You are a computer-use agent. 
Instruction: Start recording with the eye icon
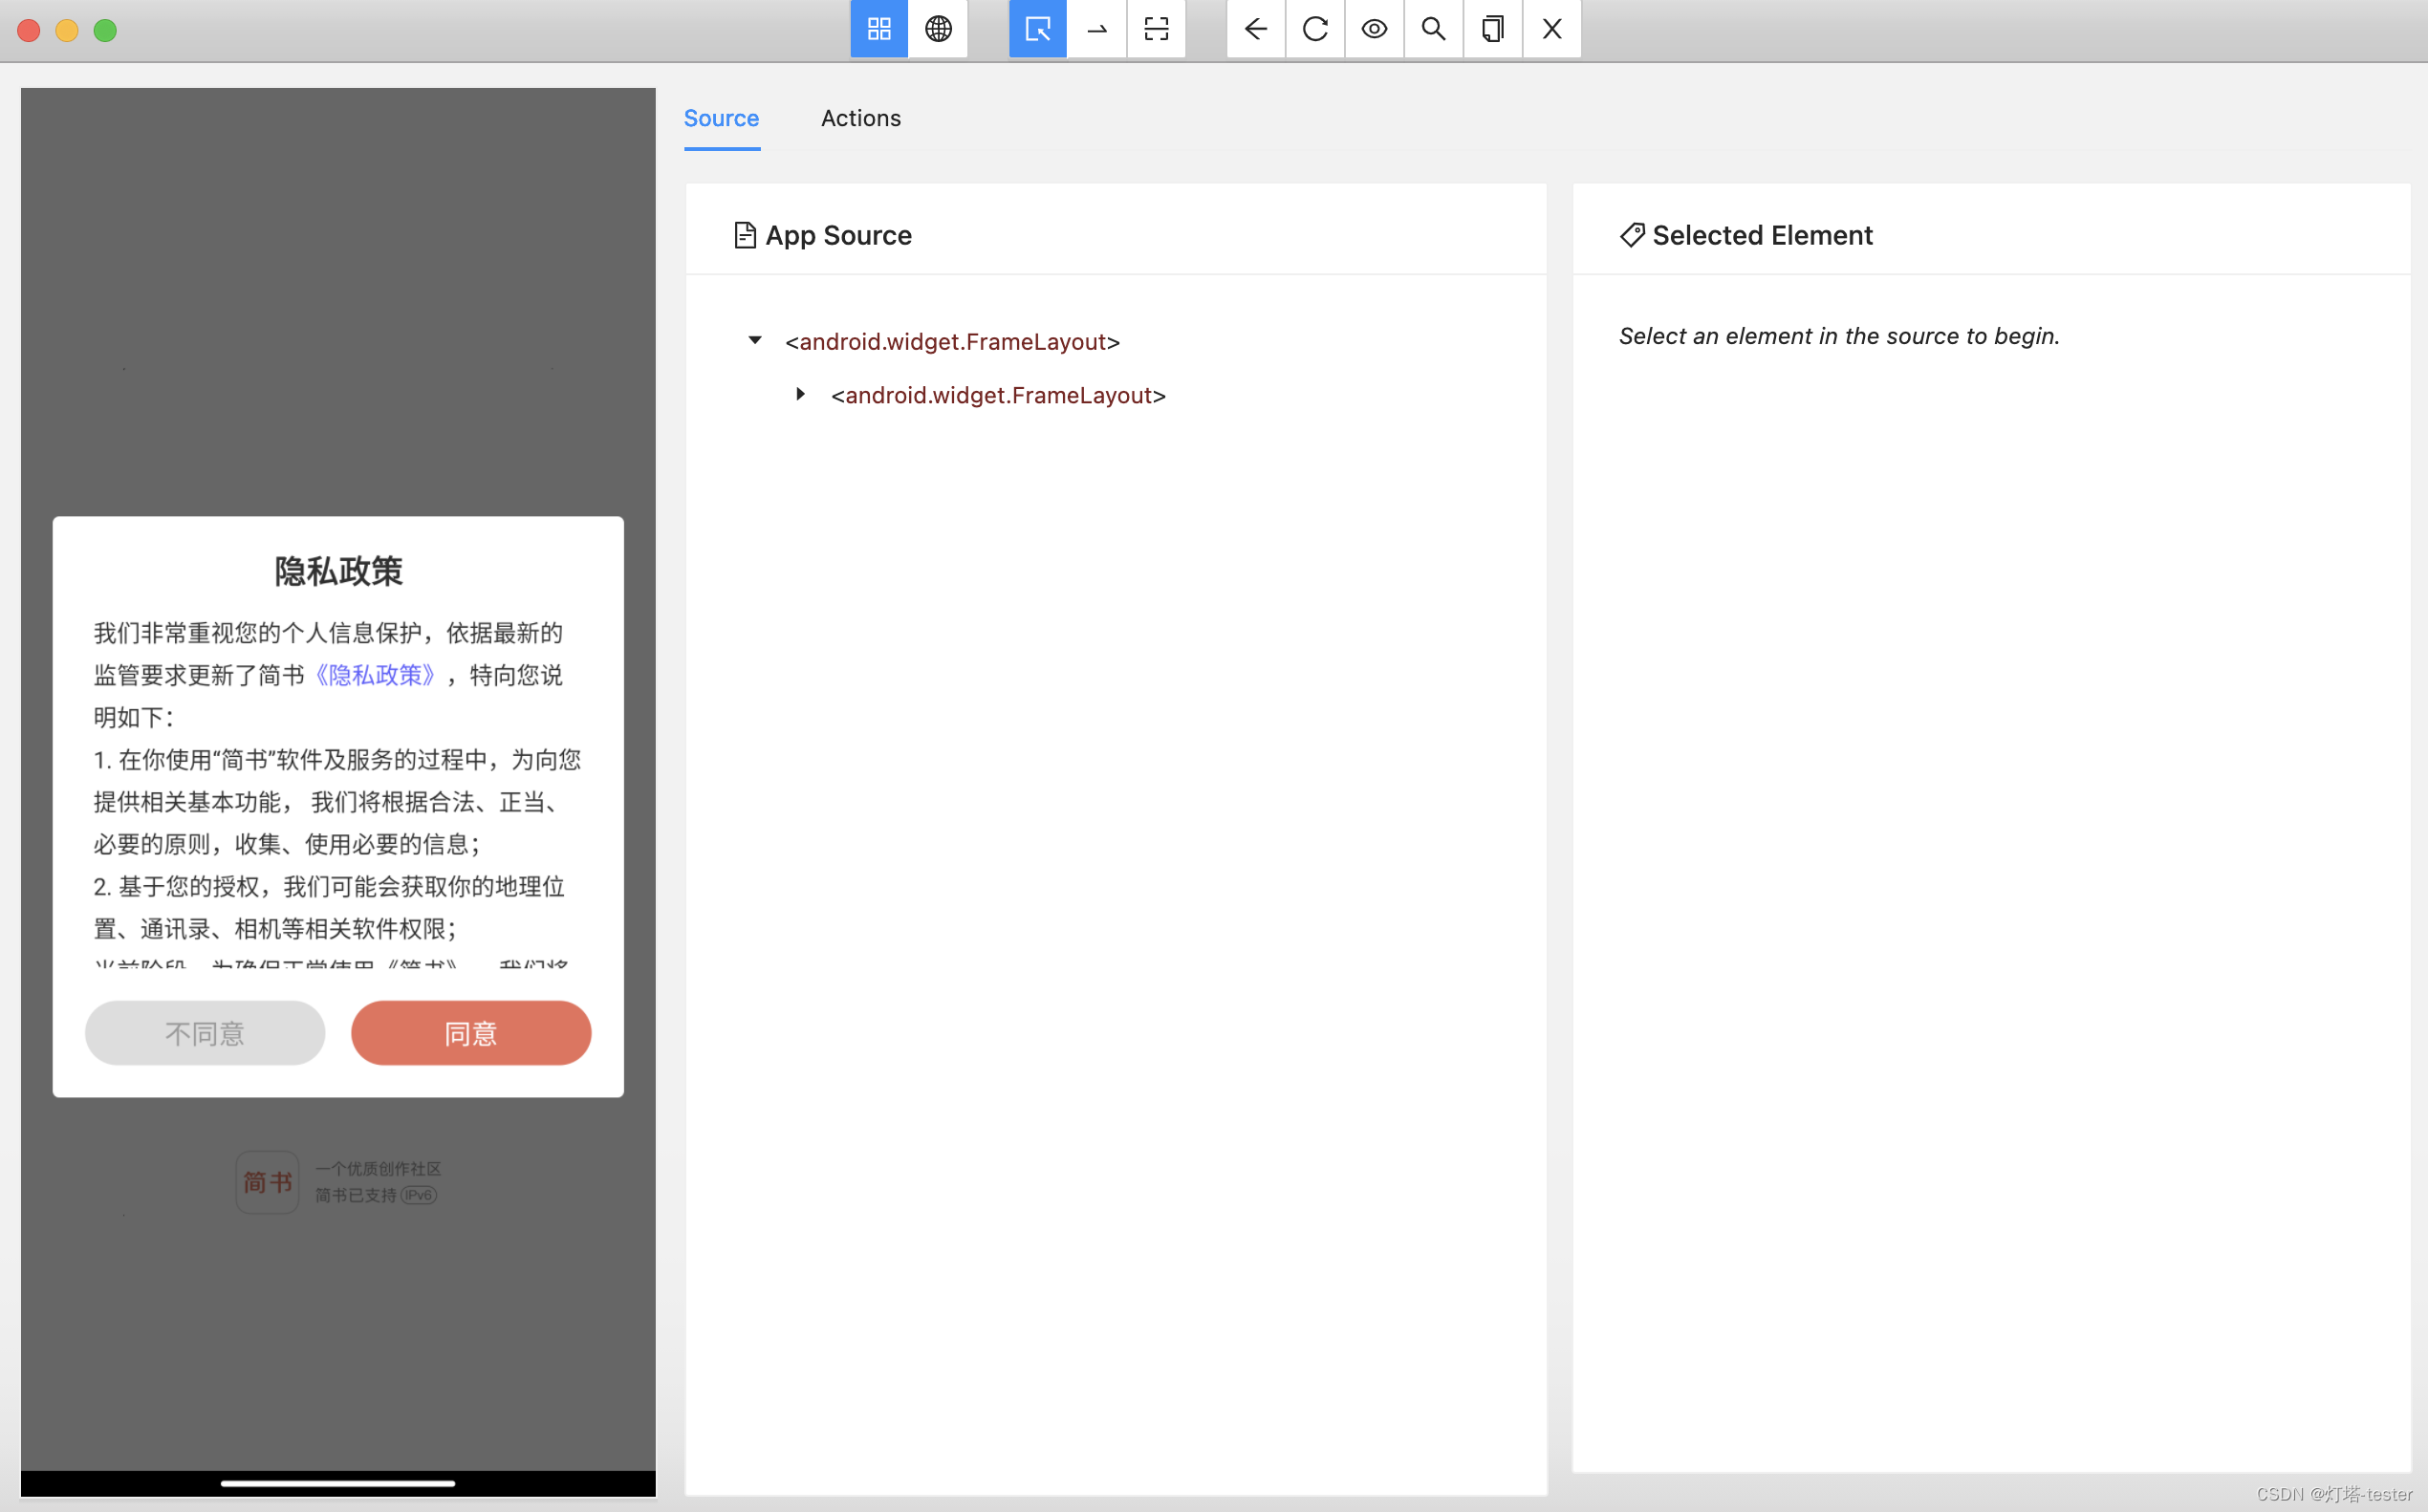(x=1373, y=29)
